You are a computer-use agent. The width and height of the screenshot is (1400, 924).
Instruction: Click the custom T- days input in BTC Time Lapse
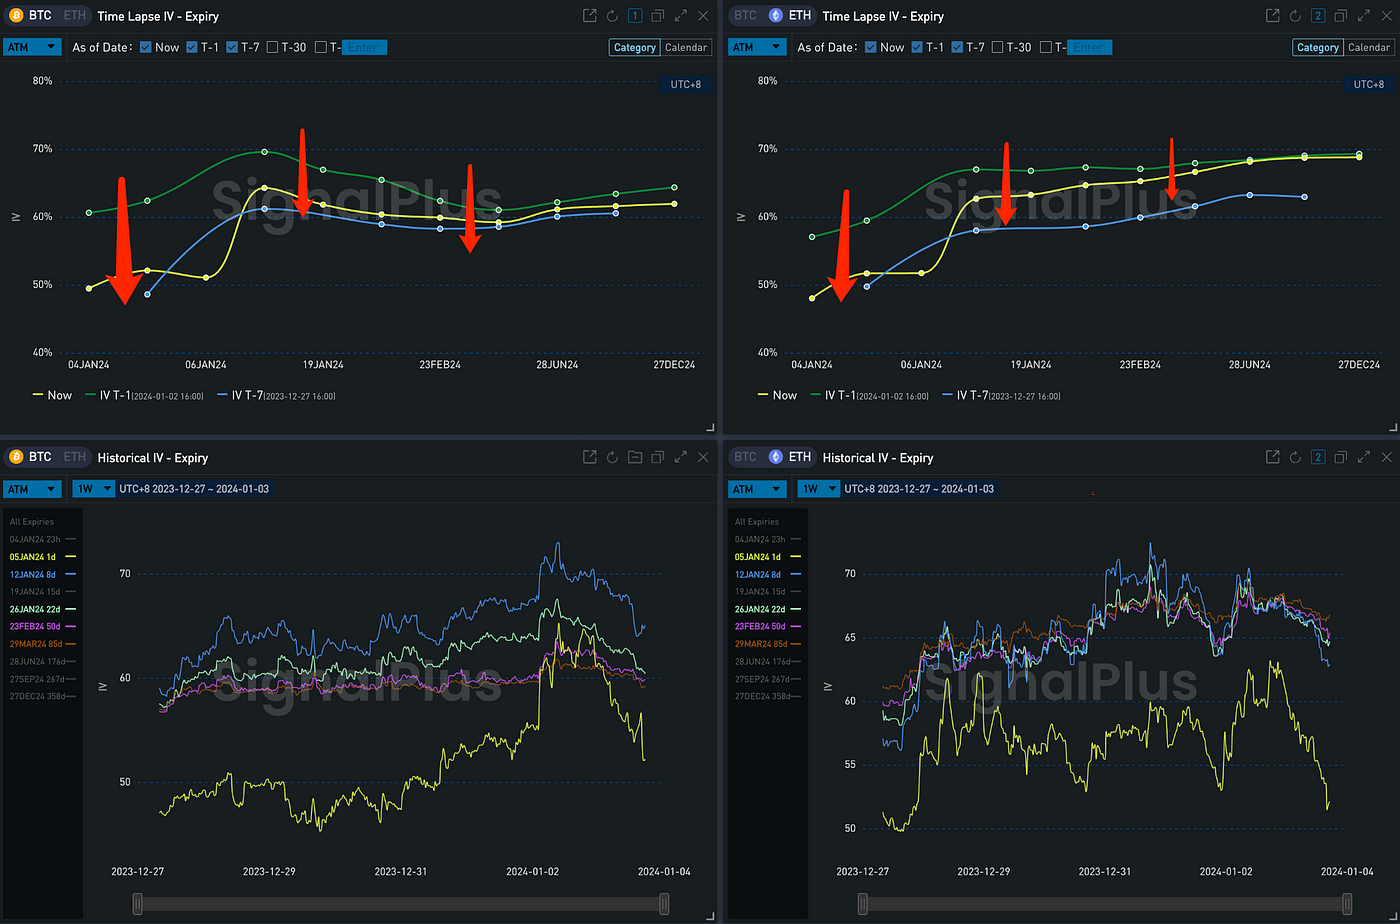pyautogui.click(x=363, y=47)
